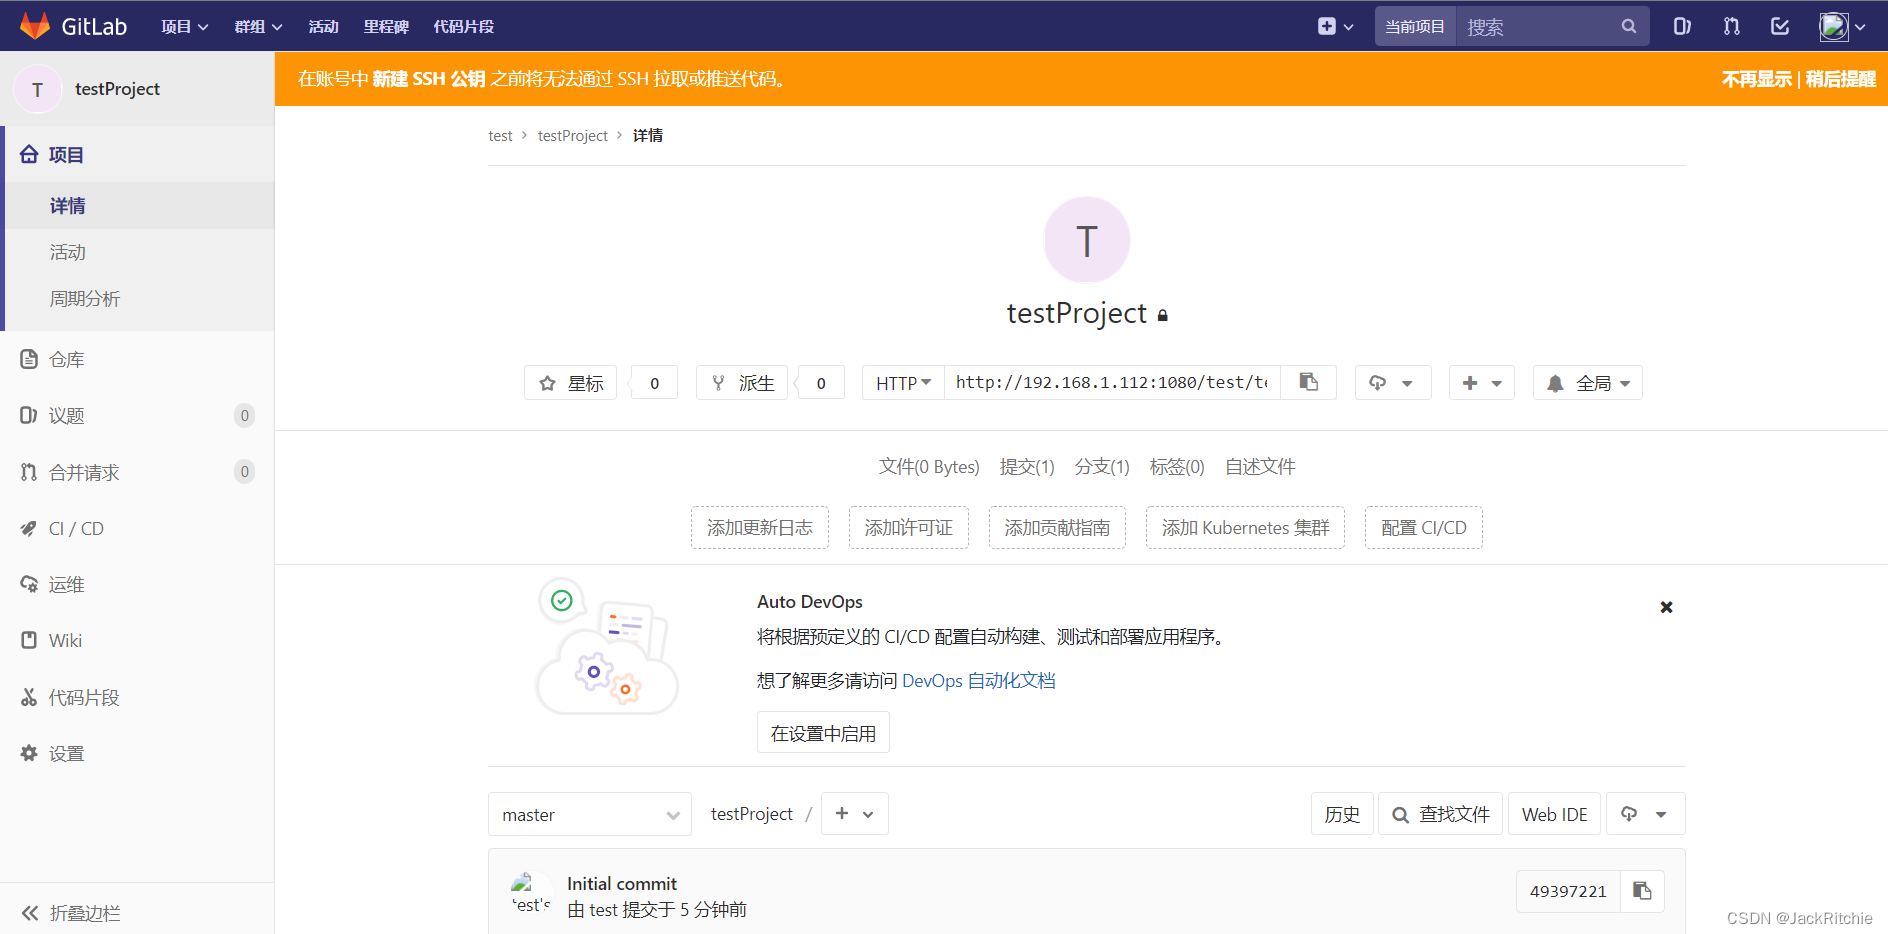Switch to the 提交(1) tab

click(x=1026, y=466)
